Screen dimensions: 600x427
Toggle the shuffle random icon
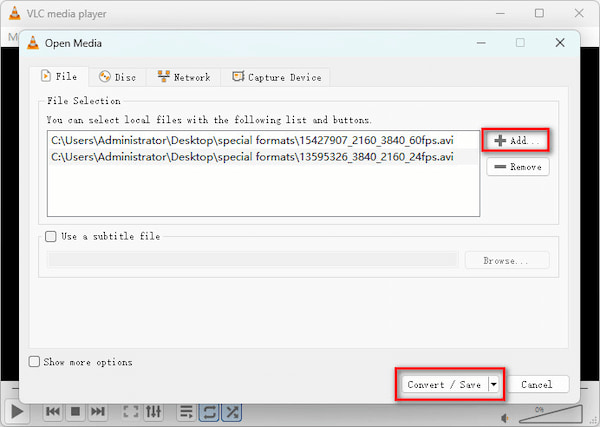click(x=232, y=412)
